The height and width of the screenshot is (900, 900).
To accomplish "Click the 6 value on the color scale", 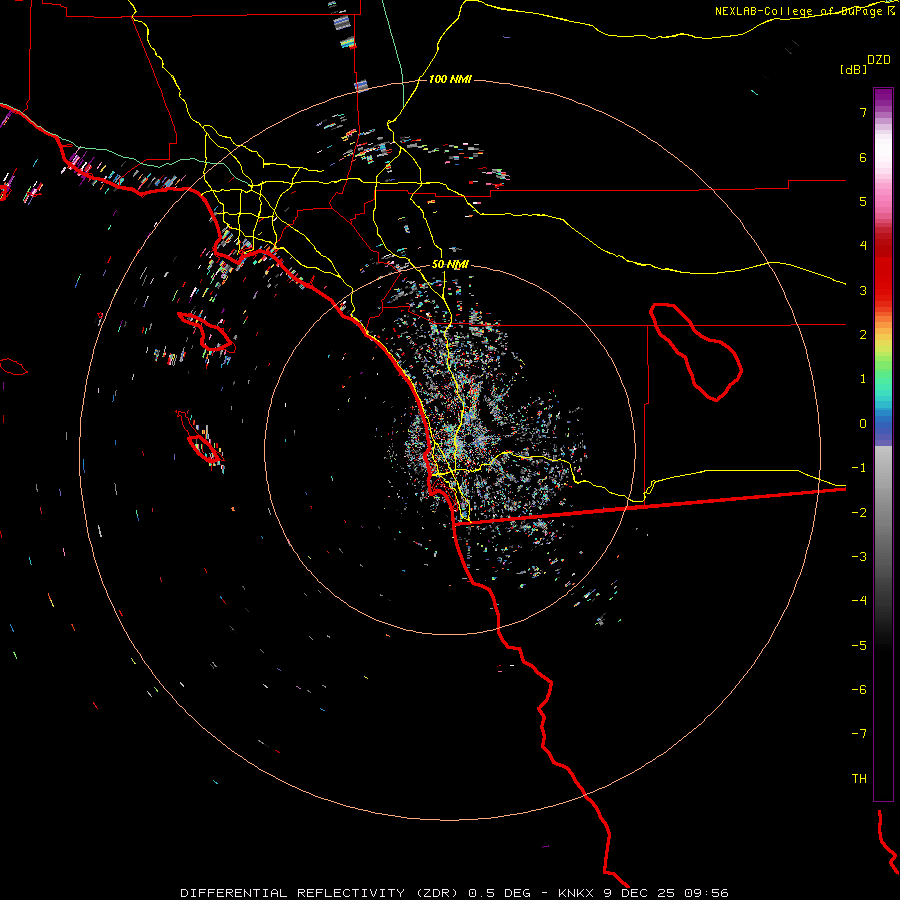I will click(863, 157).
